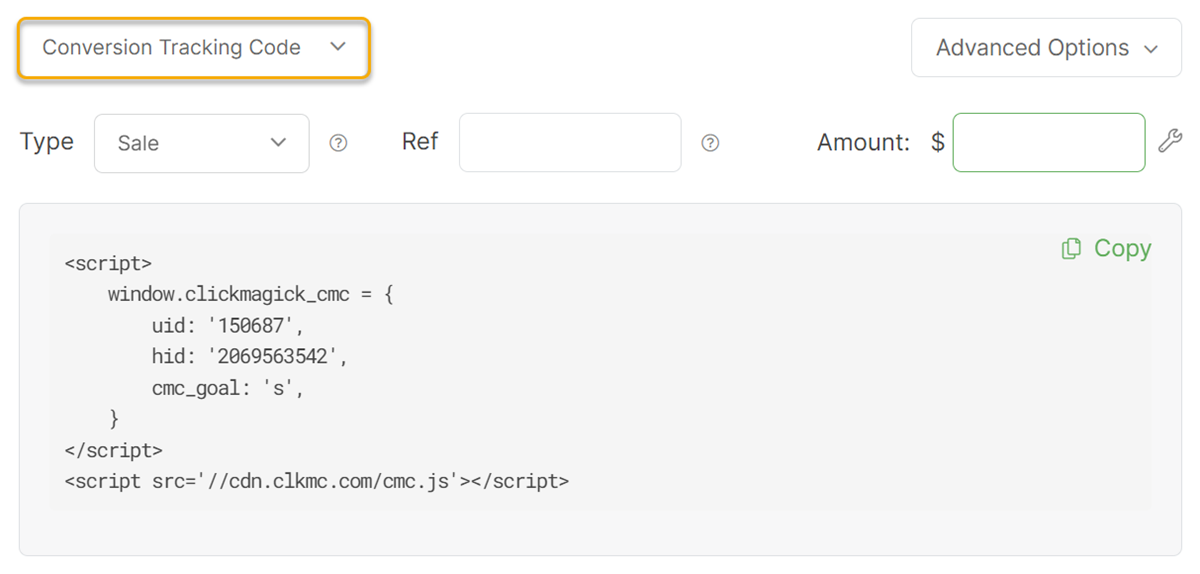Click the chevron in Conversion Tracking Code selector

(338, 47)
